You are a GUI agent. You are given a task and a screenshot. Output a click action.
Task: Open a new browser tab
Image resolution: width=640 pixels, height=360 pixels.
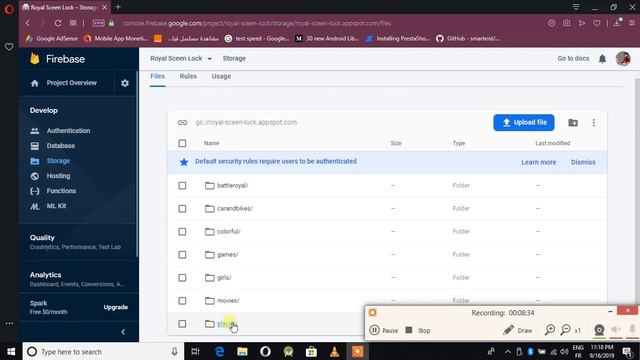[x=118, y=7]
